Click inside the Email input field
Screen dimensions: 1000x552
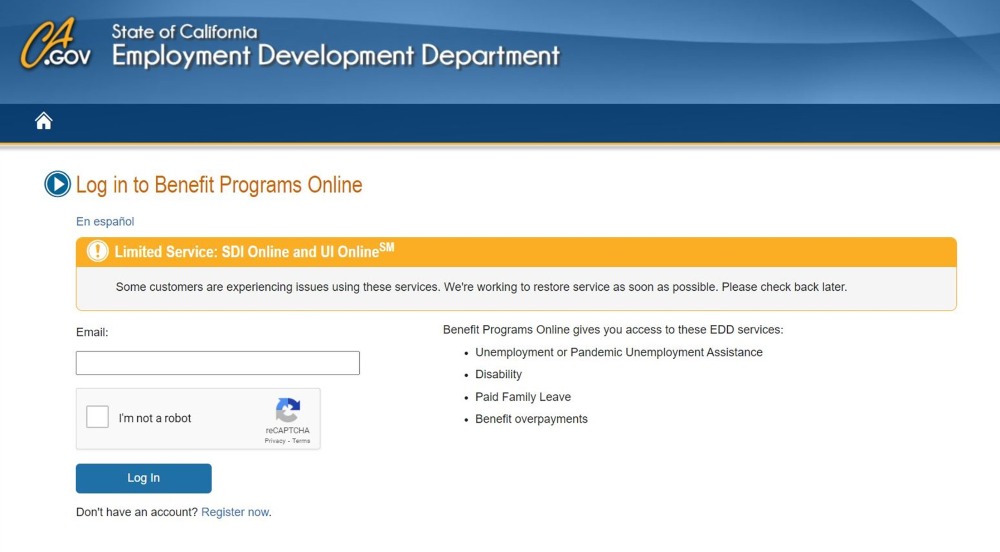coord(217,363)
